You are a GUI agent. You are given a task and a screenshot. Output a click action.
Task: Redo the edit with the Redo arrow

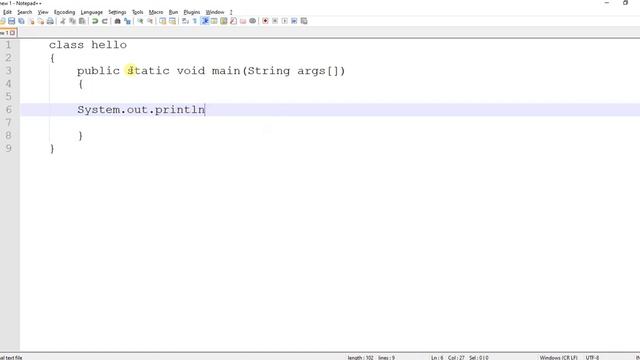tap(104, 21)
